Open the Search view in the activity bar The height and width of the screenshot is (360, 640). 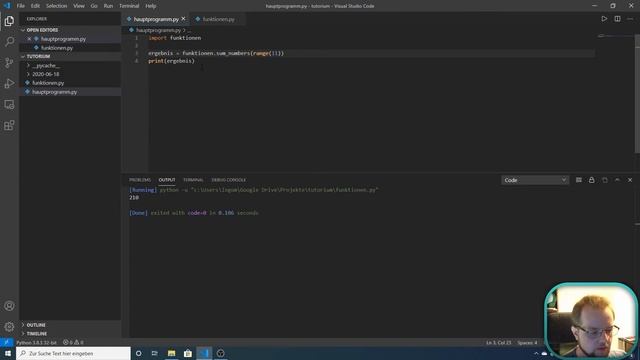tap(9, 42)
